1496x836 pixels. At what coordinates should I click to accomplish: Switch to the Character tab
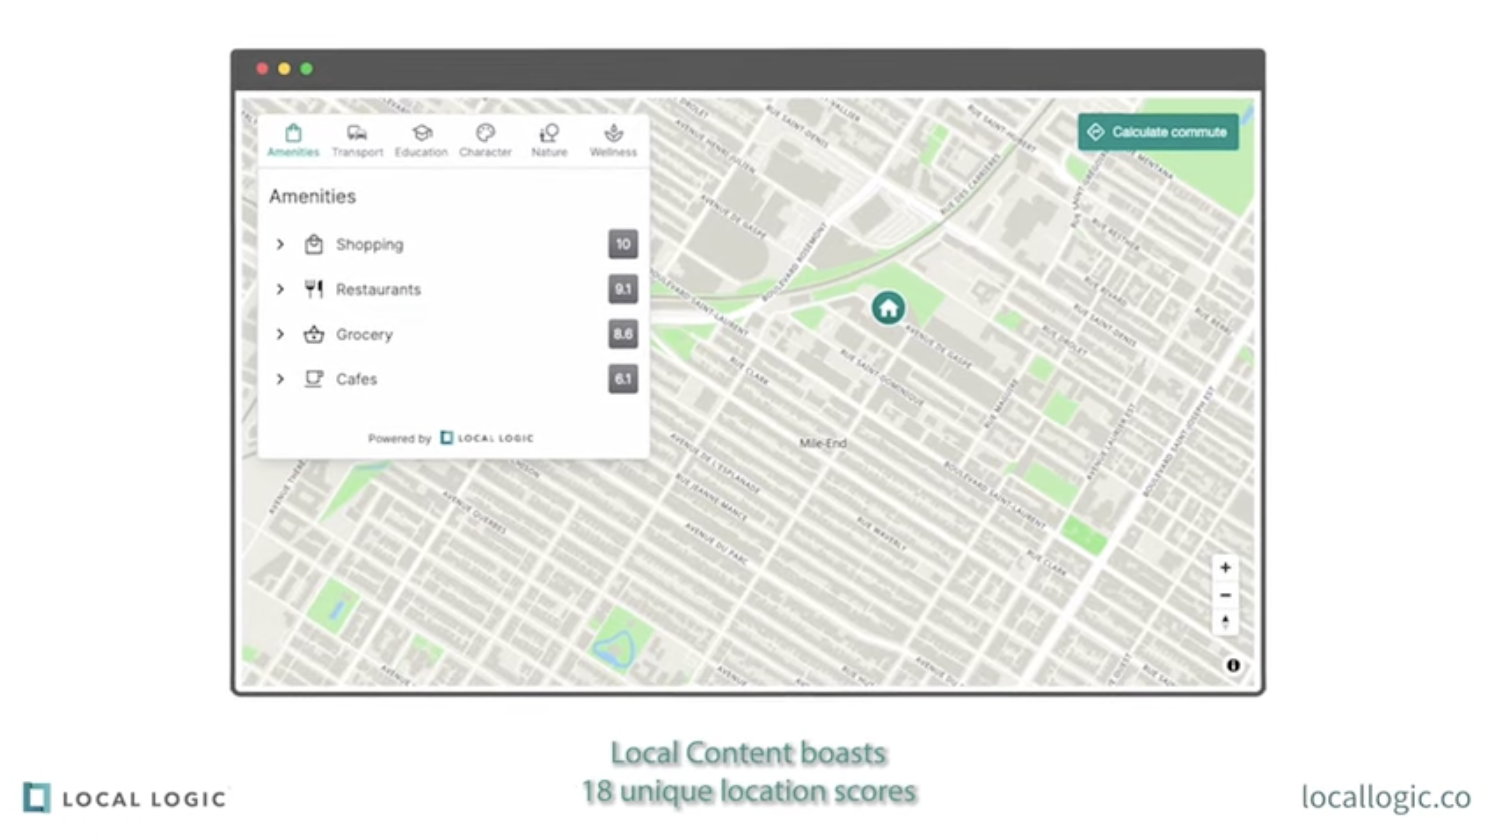485,140
